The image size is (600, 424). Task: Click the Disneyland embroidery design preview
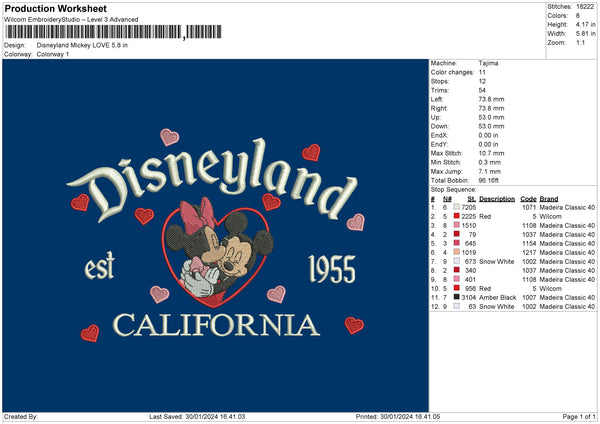[215, 235]
